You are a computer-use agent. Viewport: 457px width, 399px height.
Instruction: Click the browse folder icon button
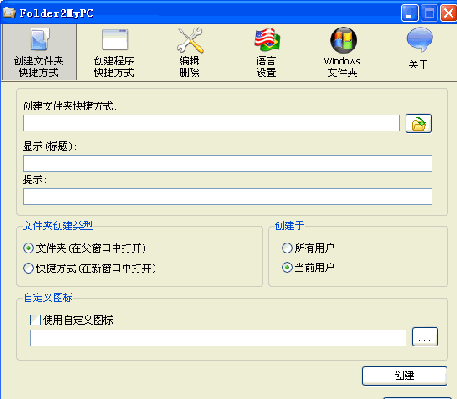(419, 124)
